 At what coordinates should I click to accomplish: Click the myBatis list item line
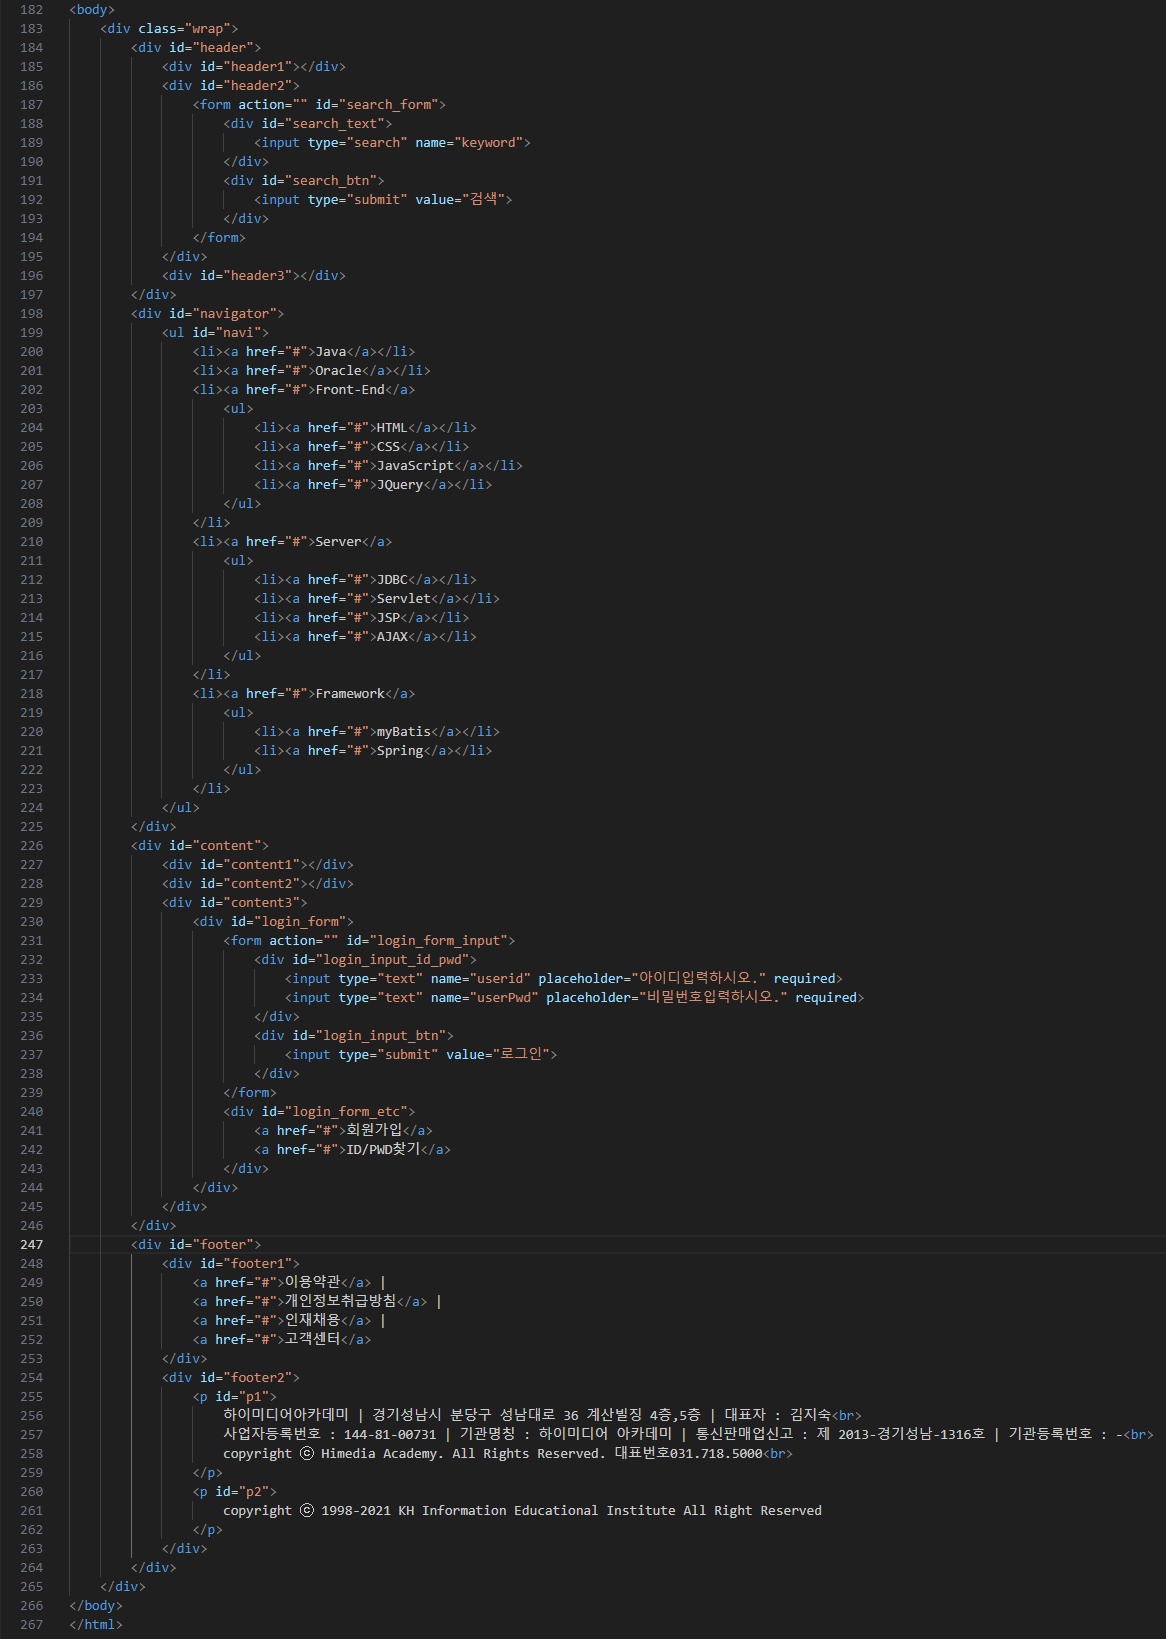tap(377, 732)
